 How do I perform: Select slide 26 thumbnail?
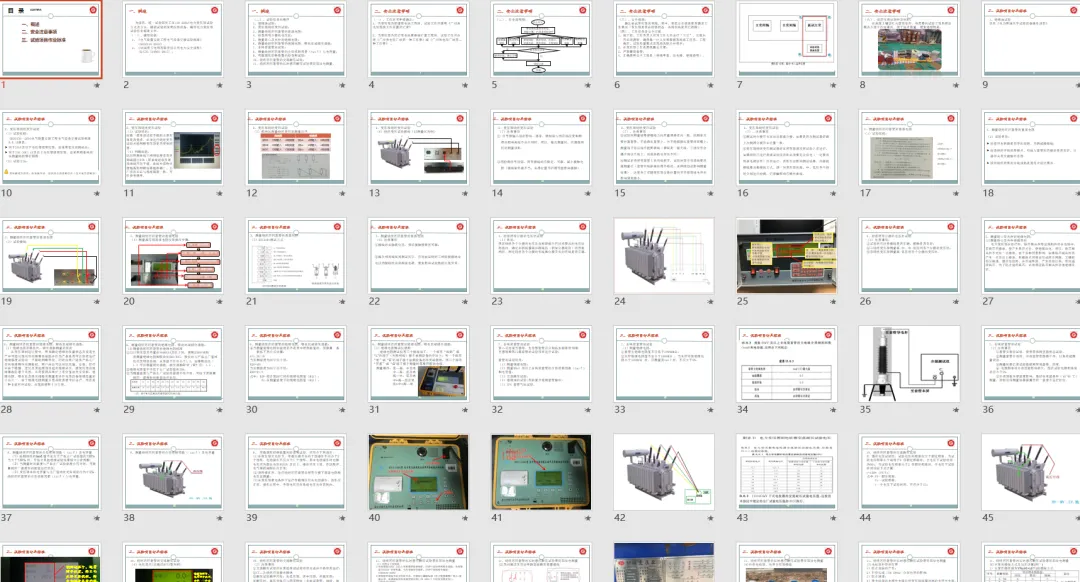pos(909,256)
